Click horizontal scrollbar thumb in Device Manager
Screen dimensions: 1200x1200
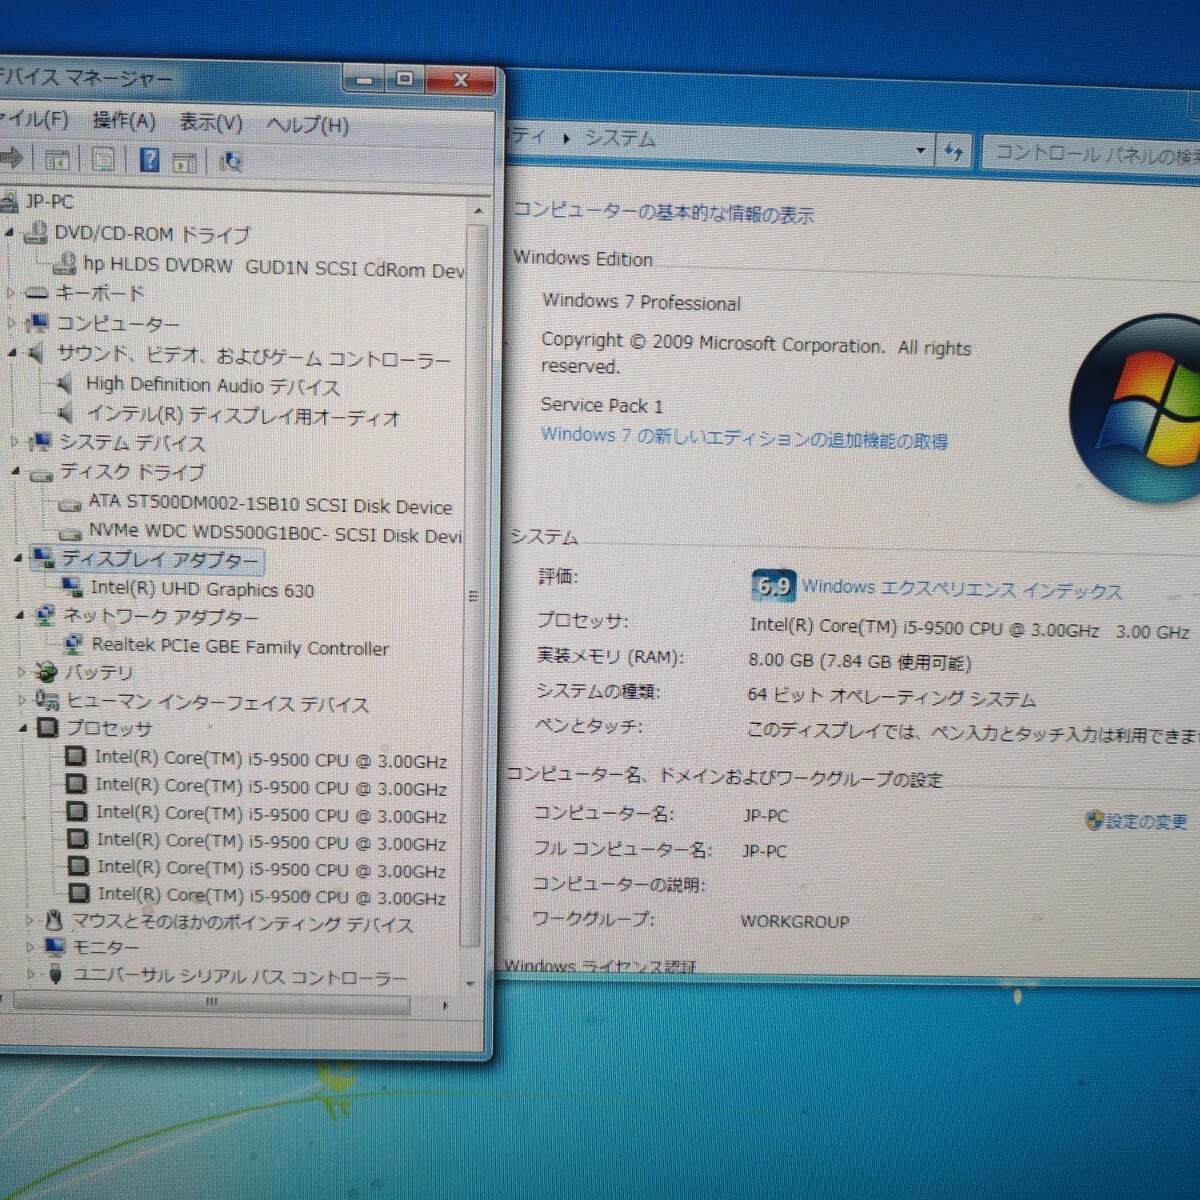(x=212, y=1002)
